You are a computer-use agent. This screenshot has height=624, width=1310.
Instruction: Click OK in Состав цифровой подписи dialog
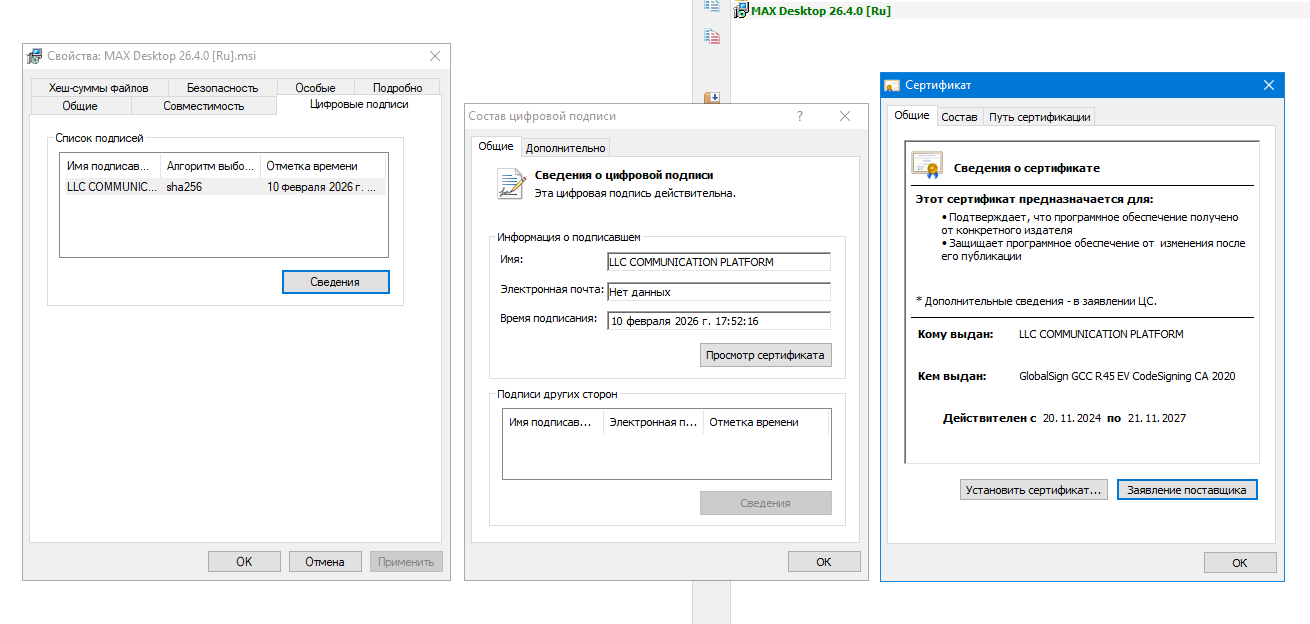pyautogui.click(x=824, y=561)
